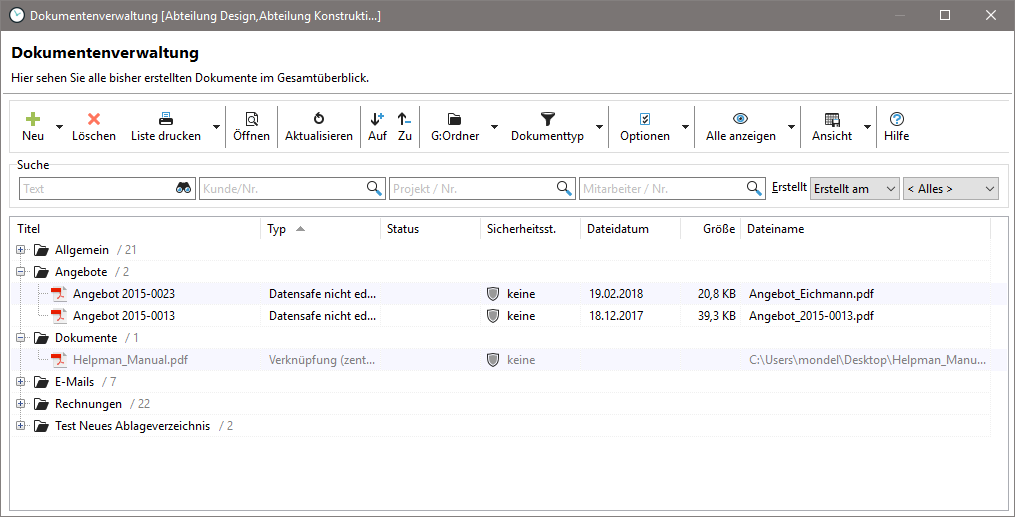Select the Angebot 2015-0023 document row
The image size is (1015, 517).
(x=124, y=294)
